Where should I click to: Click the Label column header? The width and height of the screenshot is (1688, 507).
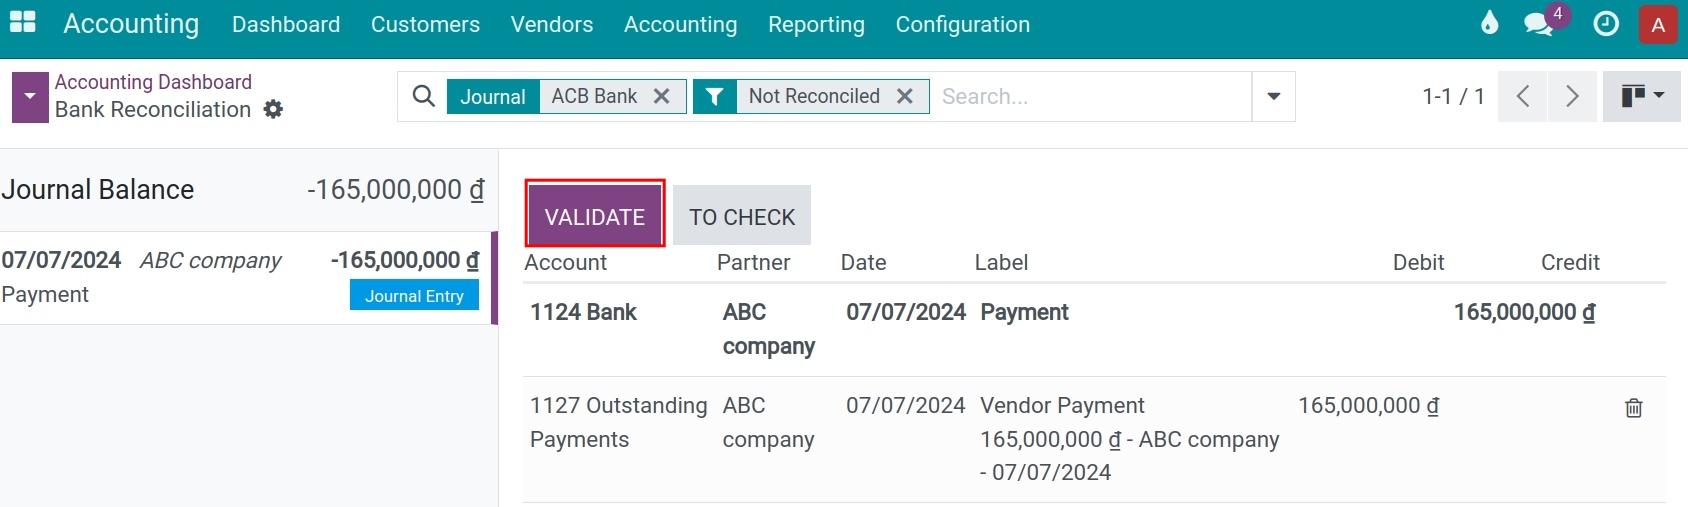click(x=1001, y=262)
